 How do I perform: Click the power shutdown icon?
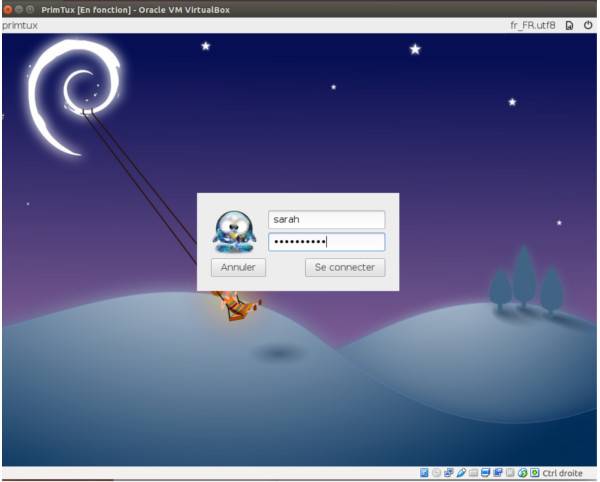coord(588,26)
